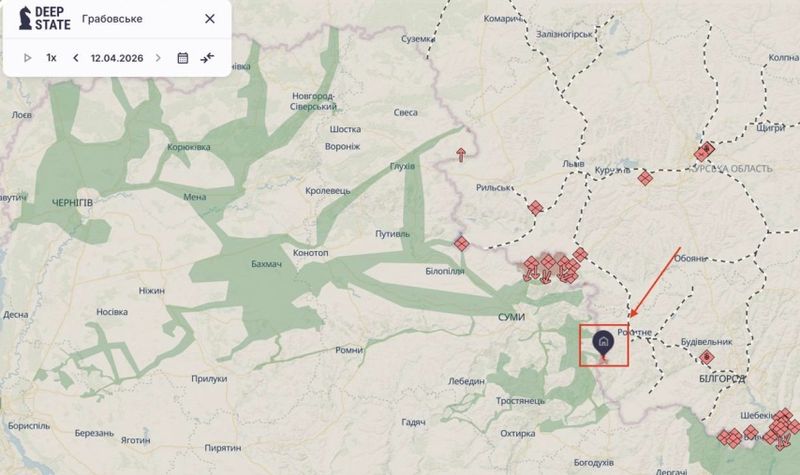Open the calendar date picker
Image resolution: width=800 pixels, height=475 pixels.
coord(183,58)
